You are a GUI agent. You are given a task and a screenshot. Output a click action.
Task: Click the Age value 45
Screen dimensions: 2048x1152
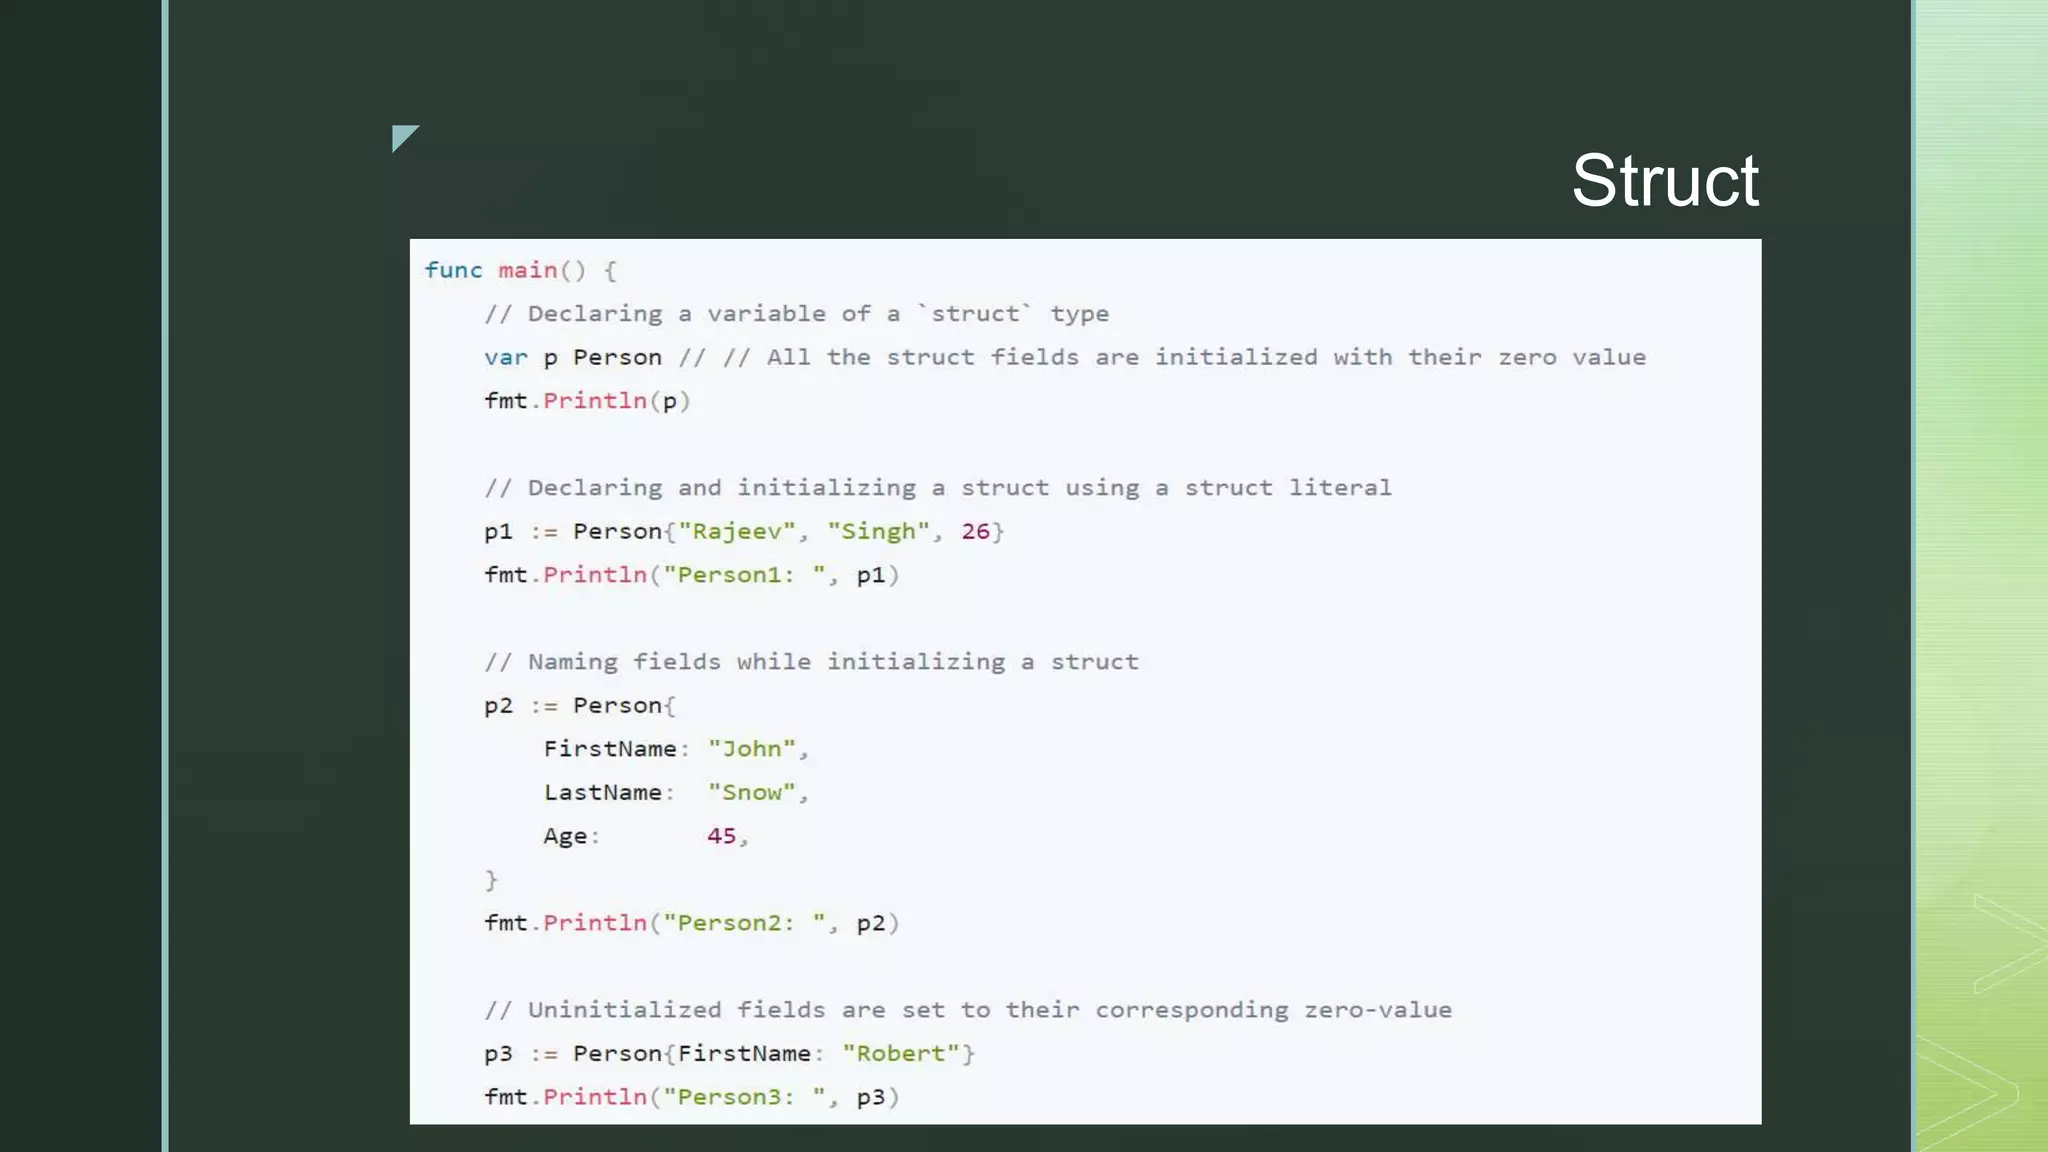721,836
